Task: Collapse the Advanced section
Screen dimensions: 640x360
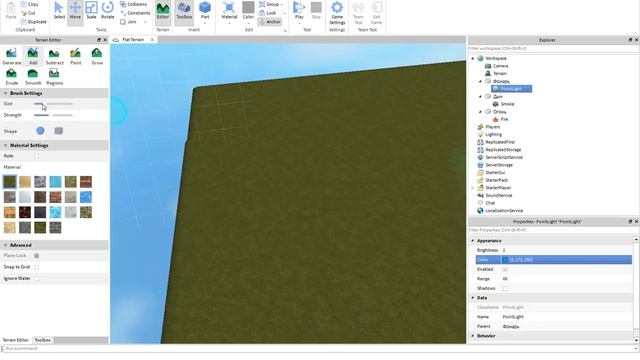Action: point(5,245)
